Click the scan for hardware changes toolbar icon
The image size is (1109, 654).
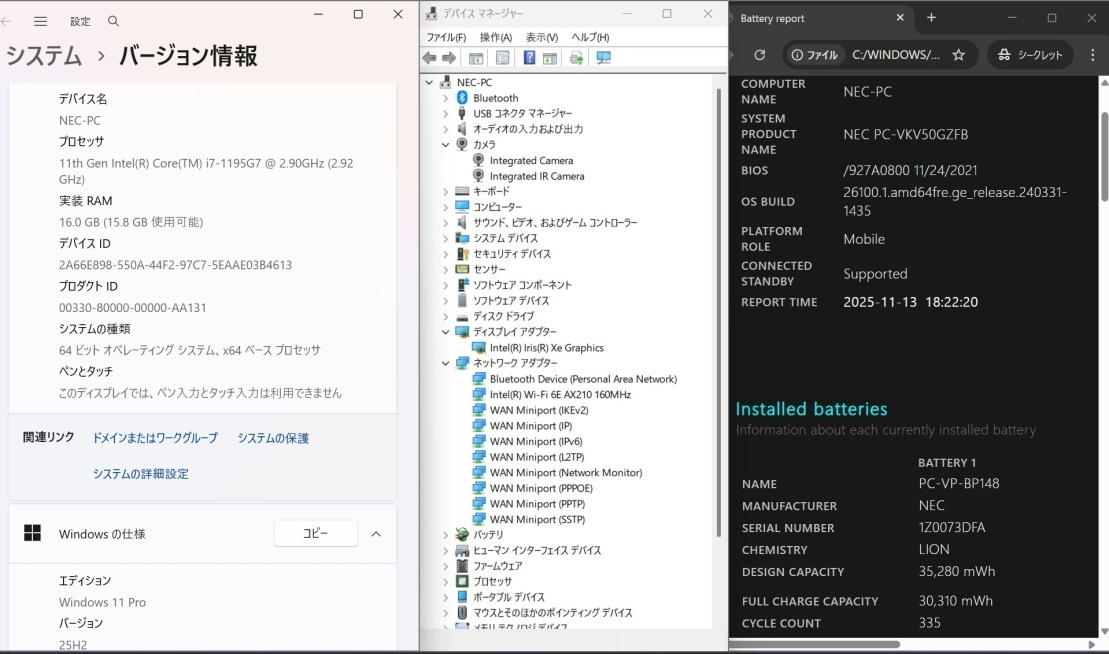pos(603,58)
